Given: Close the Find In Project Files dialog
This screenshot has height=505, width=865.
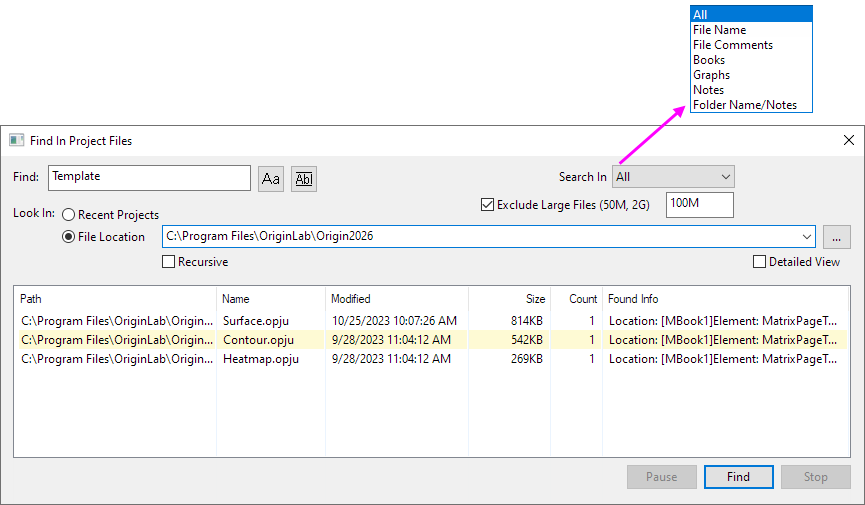Looking at the screenshot, I should click(848, 141).
